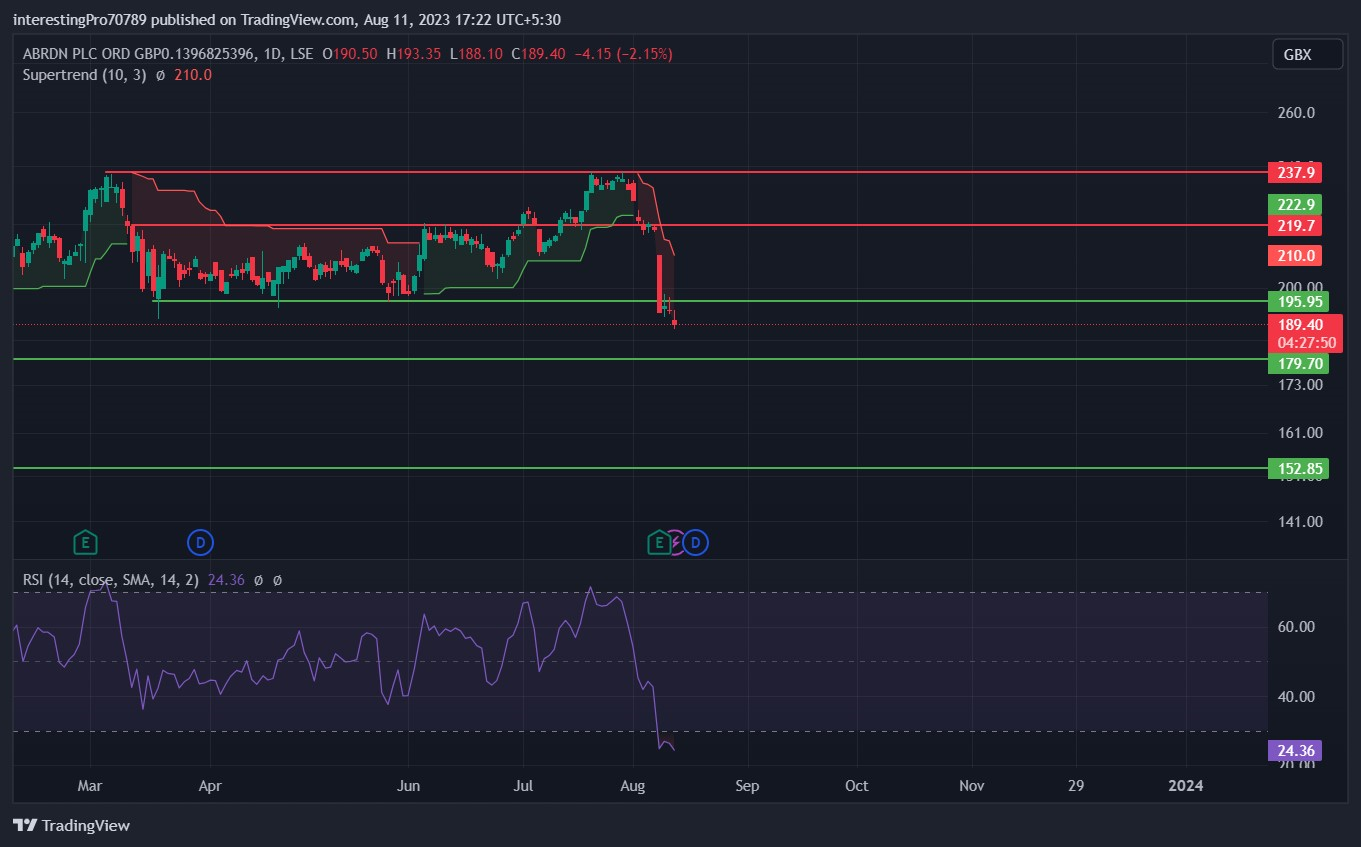The height and width of the screenshot is (847, 1361).
Task: Click the Jul label on time axis
Action: click(523, 786)
